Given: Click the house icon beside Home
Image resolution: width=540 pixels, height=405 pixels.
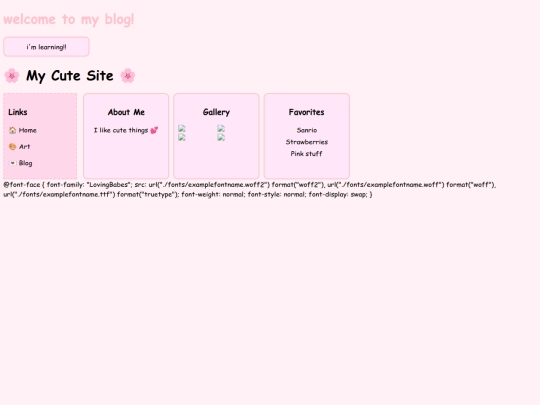Looking at the screenshot, I should point(13,130).
